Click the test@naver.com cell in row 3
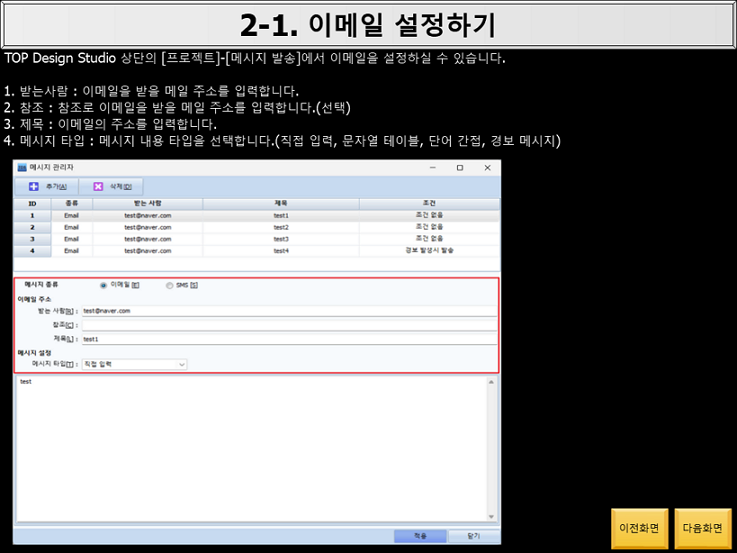737x553 pixels. pos(148,239)
